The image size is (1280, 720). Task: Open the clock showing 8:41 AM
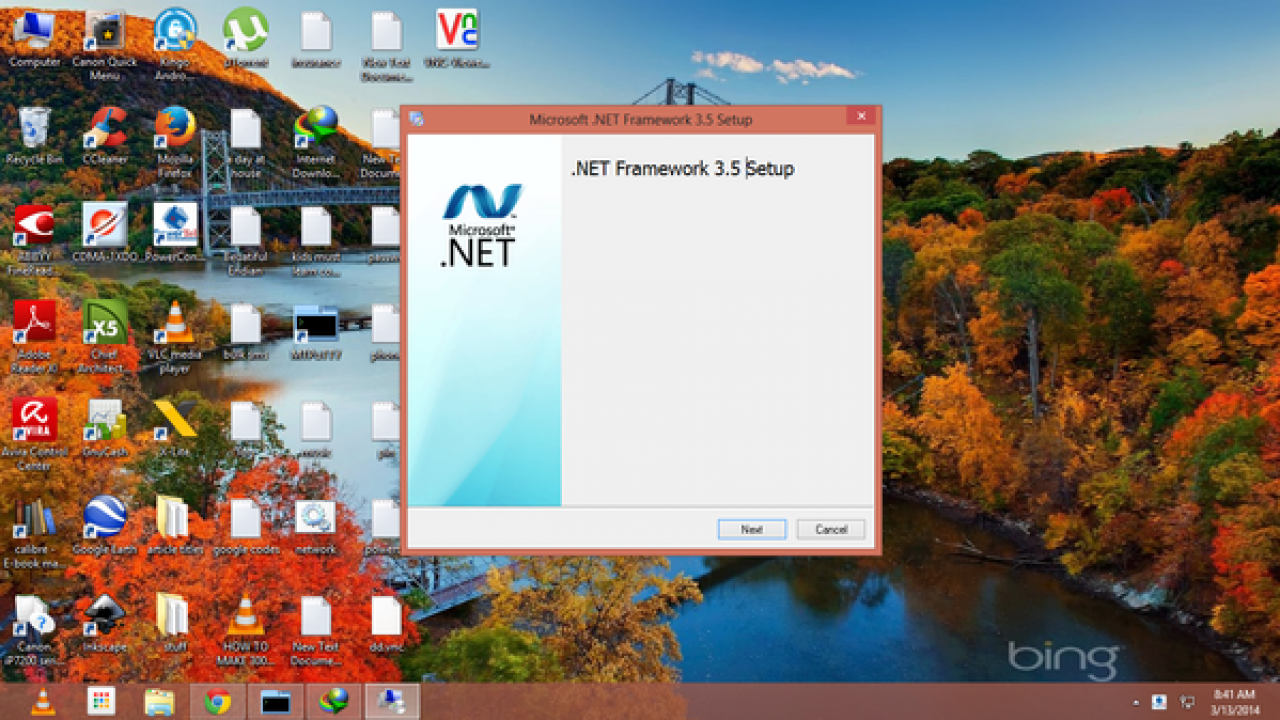tap(1234, 702)
